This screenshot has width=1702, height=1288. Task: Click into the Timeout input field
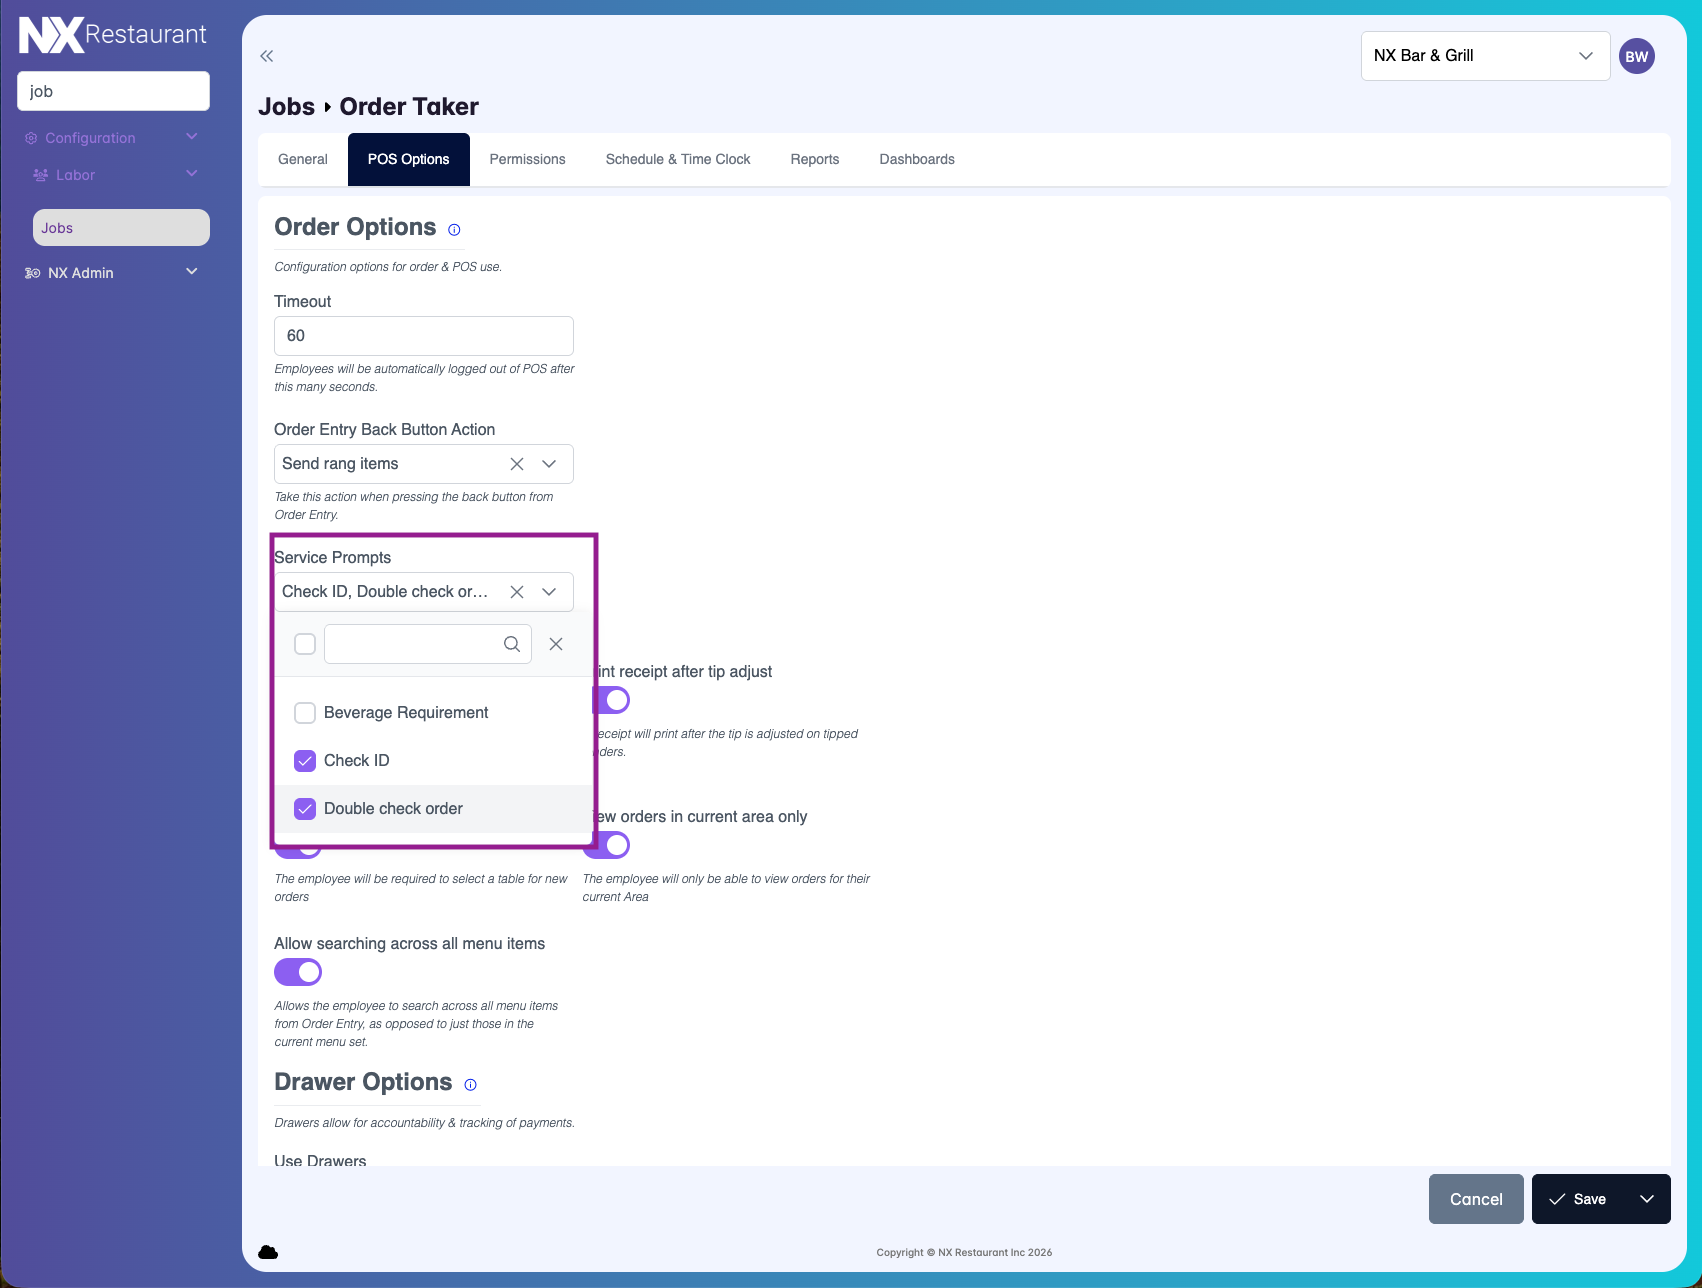pos(423,336)
